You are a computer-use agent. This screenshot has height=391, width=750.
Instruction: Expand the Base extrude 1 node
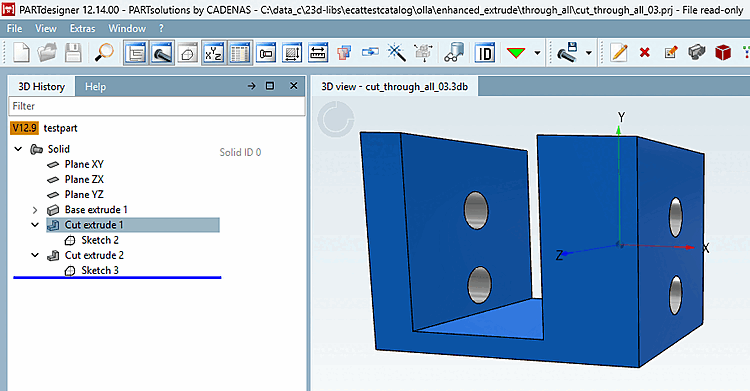[35, 210]
